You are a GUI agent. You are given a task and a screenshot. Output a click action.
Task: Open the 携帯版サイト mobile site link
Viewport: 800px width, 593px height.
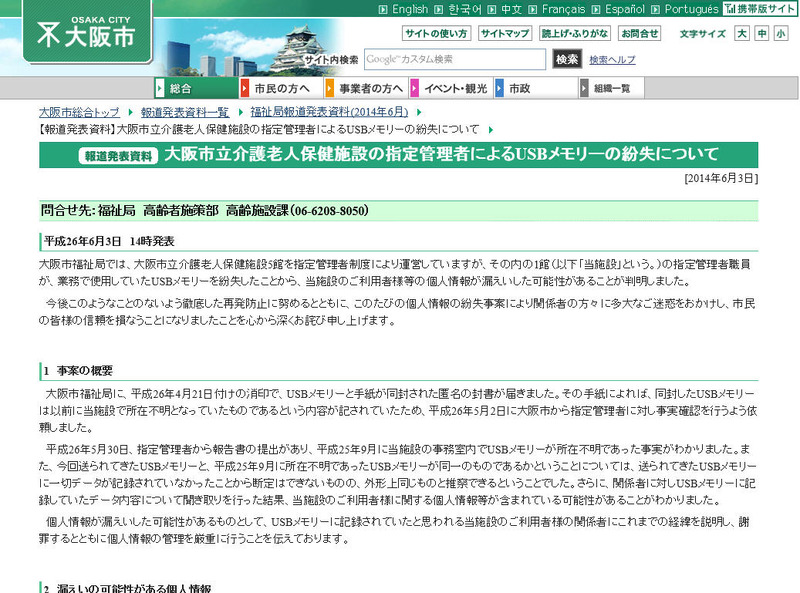click(761, 9)
